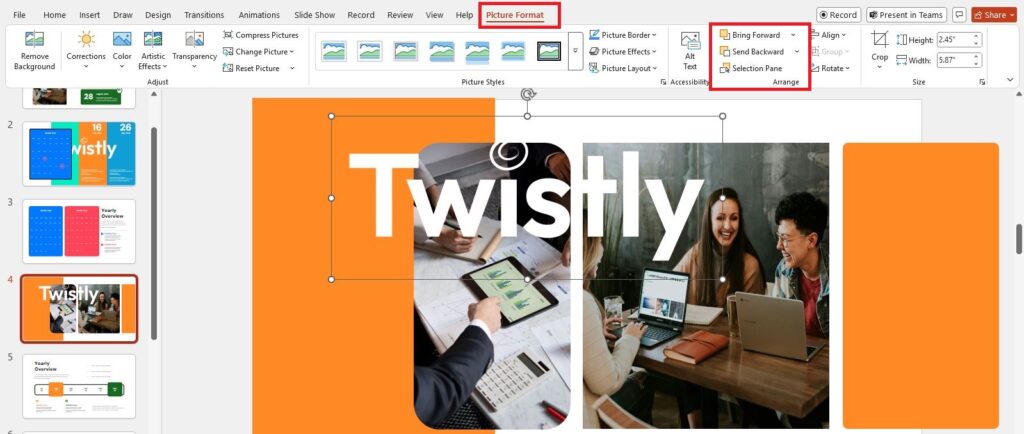
Task: Click Compress Pictures
Action: 261,35
